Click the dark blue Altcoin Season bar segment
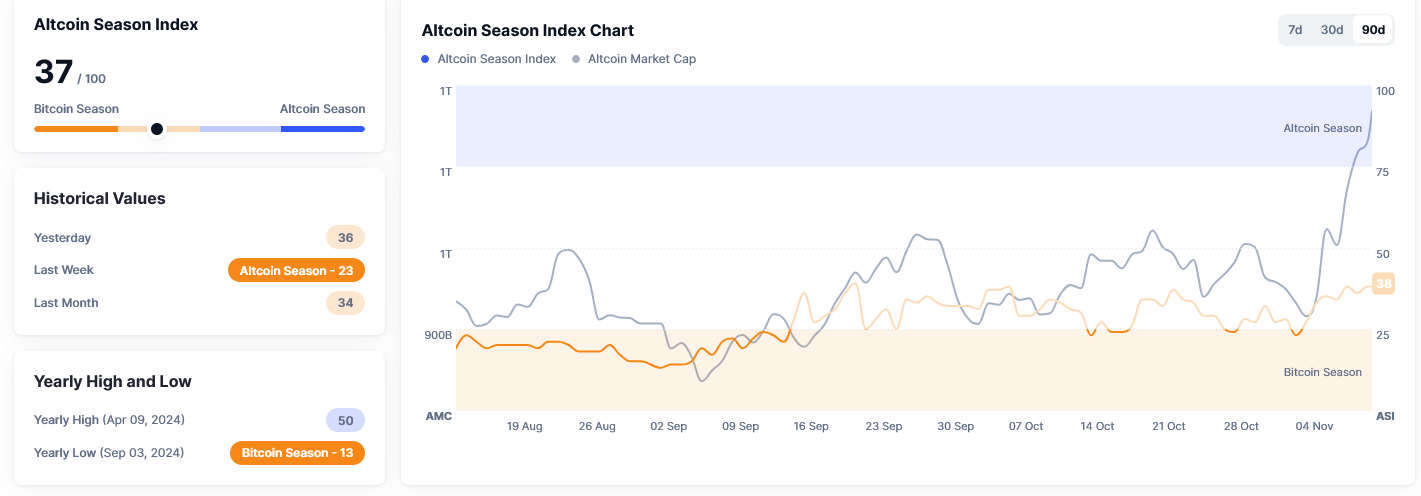This screenshot has height=496, width=1421. tap(322, 129)
